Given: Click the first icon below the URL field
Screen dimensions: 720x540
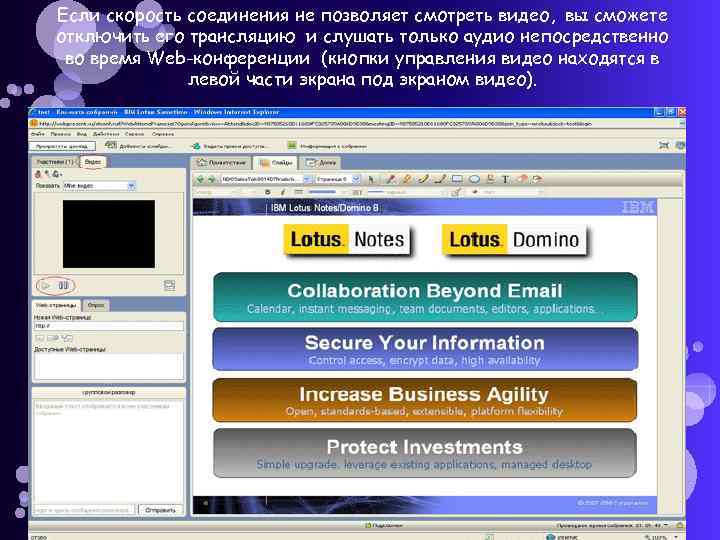Looking at the screenshot, I should [40, 338].
